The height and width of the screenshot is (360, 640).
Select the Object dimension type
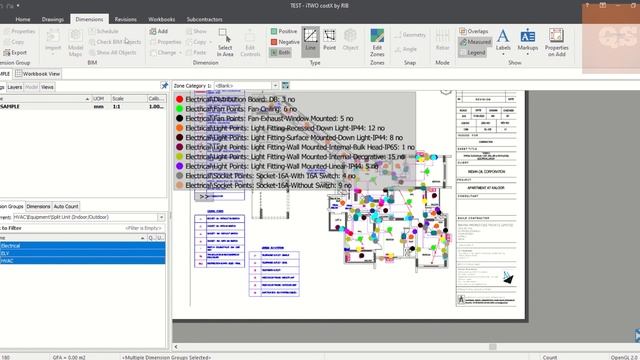click(x=350, y=40)
